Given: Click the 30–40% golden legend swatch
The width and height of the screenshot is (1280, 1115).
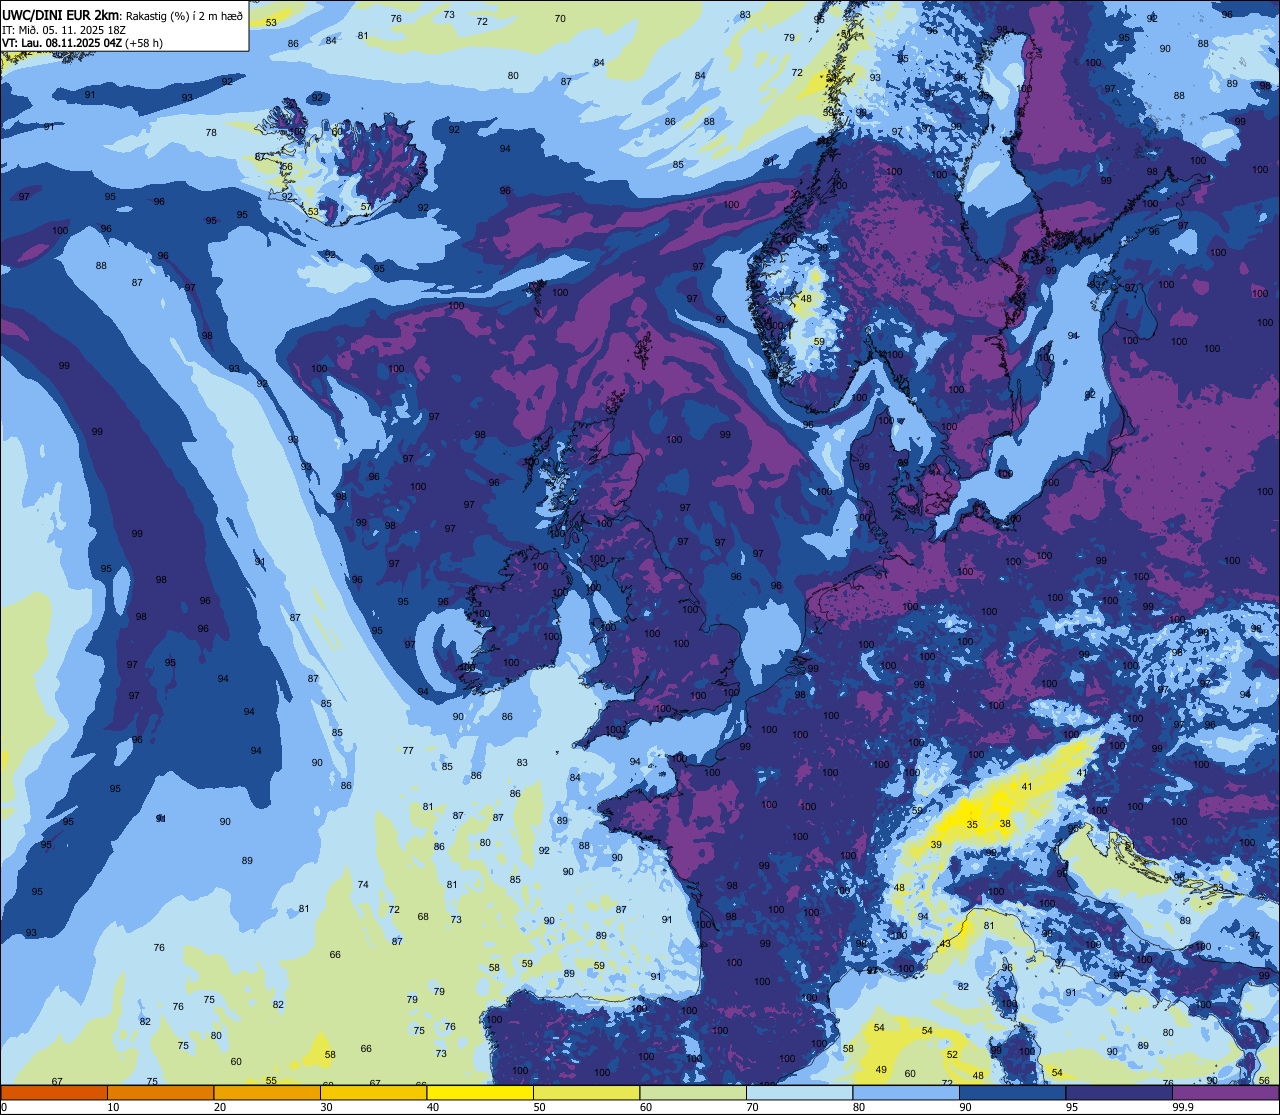Looking at the screenshot, I should [x=373, y=1092].
